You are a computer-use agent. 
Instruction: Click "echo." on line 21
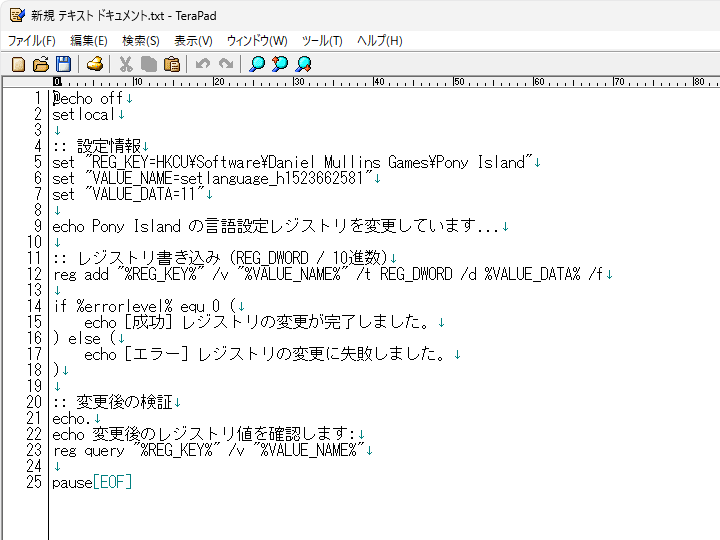[72, 418]
